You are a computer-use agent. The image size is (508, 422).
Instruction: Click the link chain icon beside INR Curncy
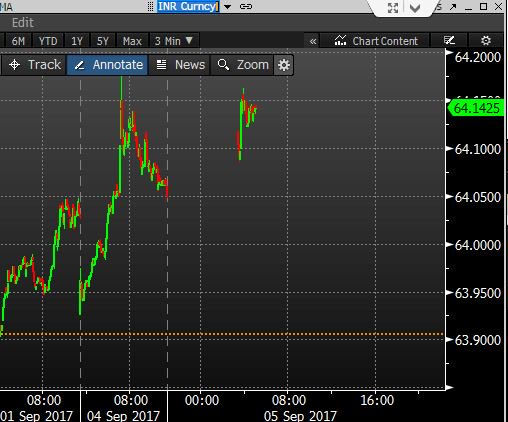tap(246, 6)
